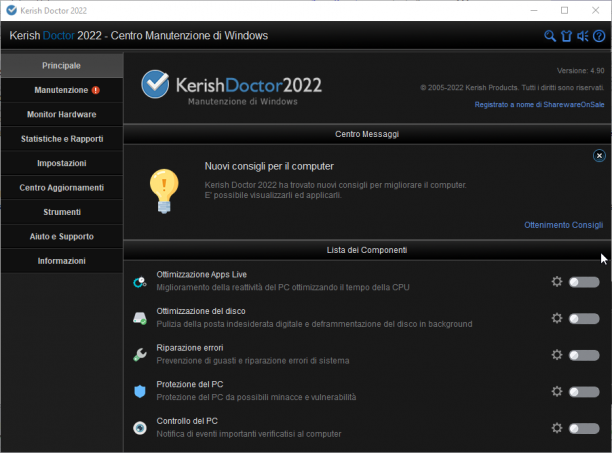The image size is (612, 453).
Task: Open help via the question mark icon
Action: pyautogui.click(x=599, y=36)
